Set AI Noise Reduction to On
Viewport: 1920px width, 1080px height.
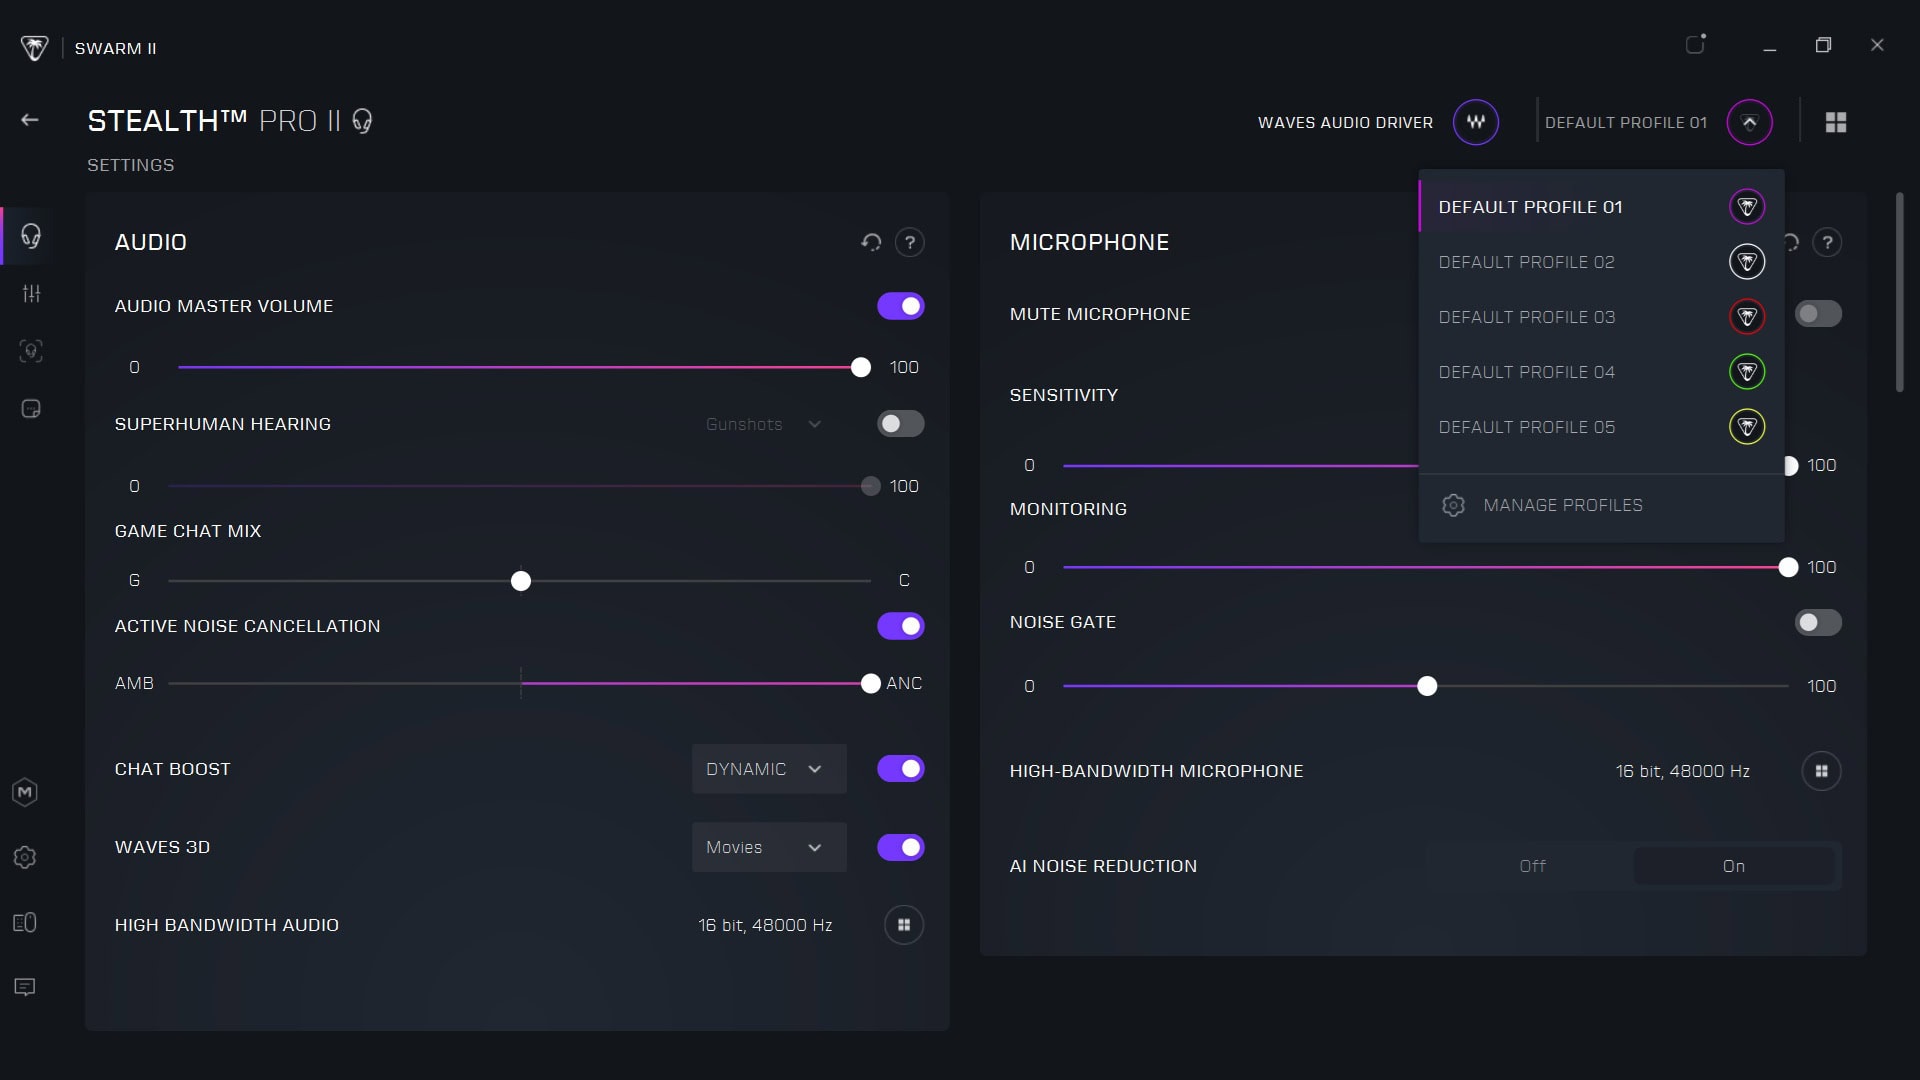[x=1734, y=866]
